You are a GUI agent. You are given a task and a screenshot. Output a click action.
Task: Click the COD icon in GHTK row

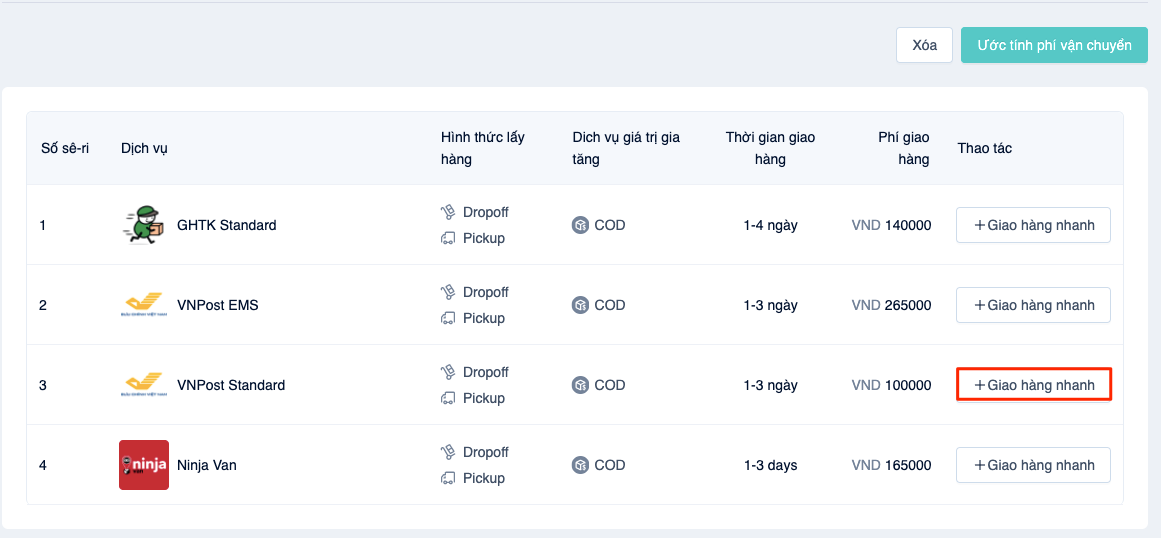580,225
